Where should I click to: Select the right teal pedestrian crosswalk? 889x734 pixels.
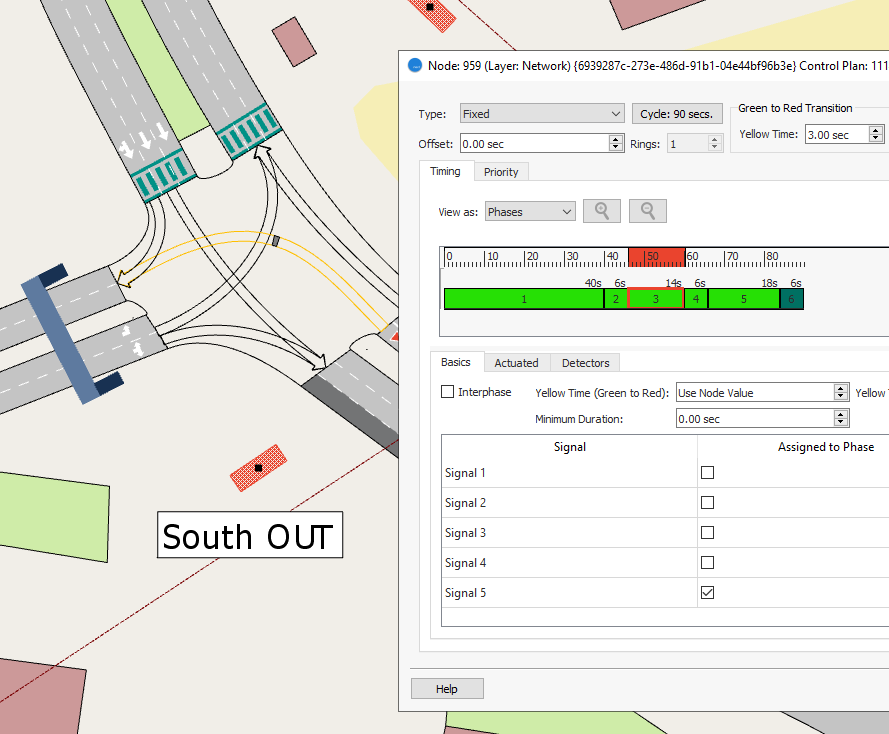(248, 131)
